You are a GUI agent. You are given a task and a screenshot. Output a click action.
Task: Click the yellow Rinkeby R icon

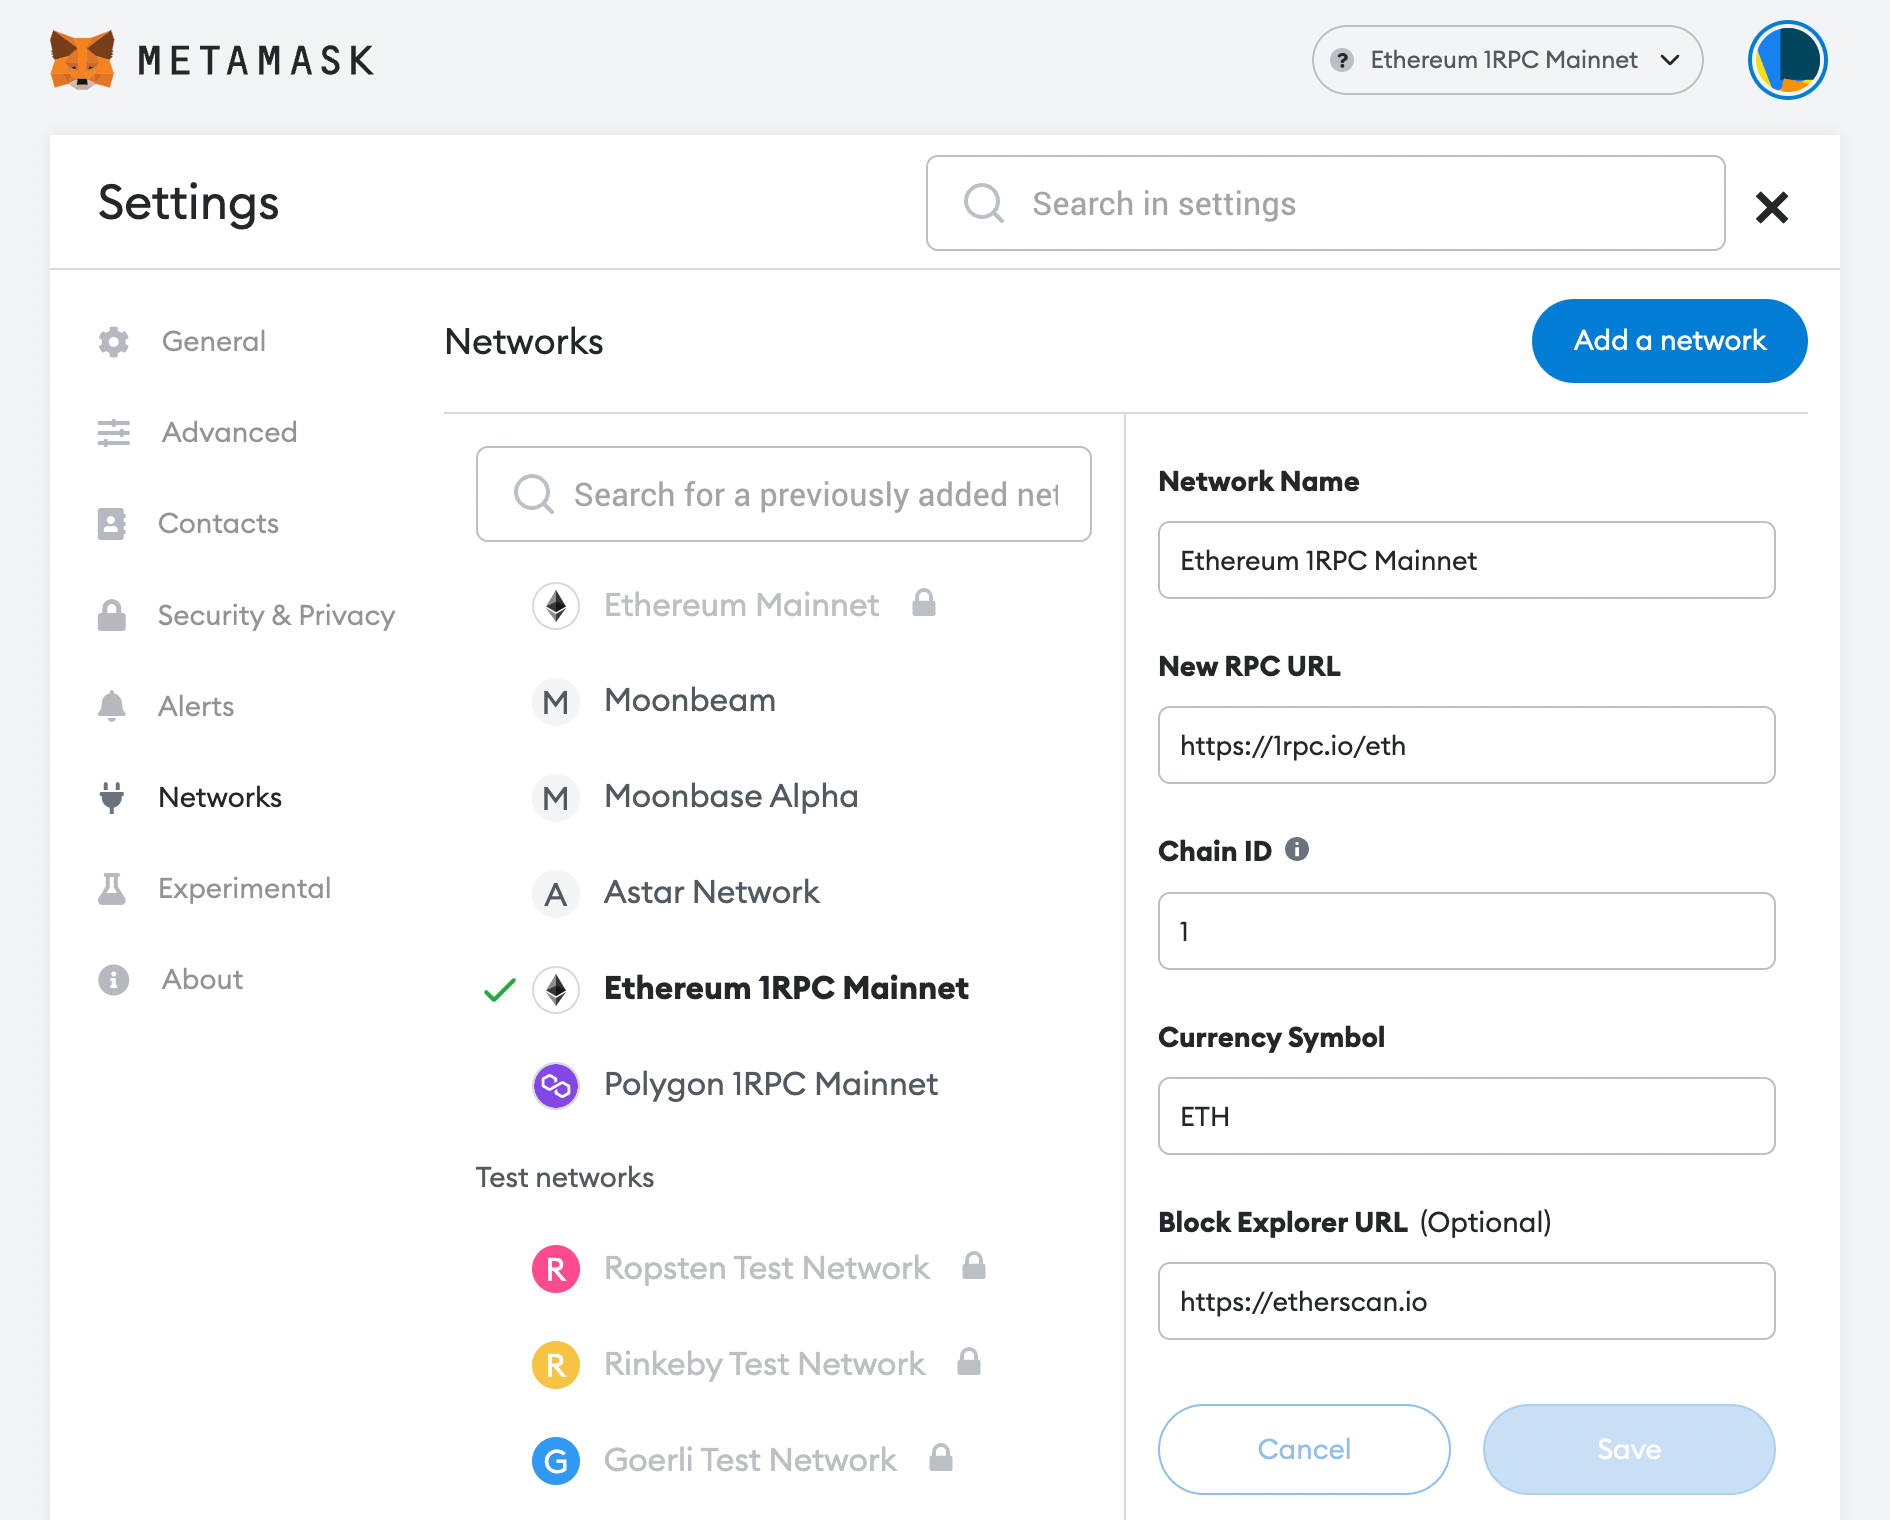(x=556, y=1366)
